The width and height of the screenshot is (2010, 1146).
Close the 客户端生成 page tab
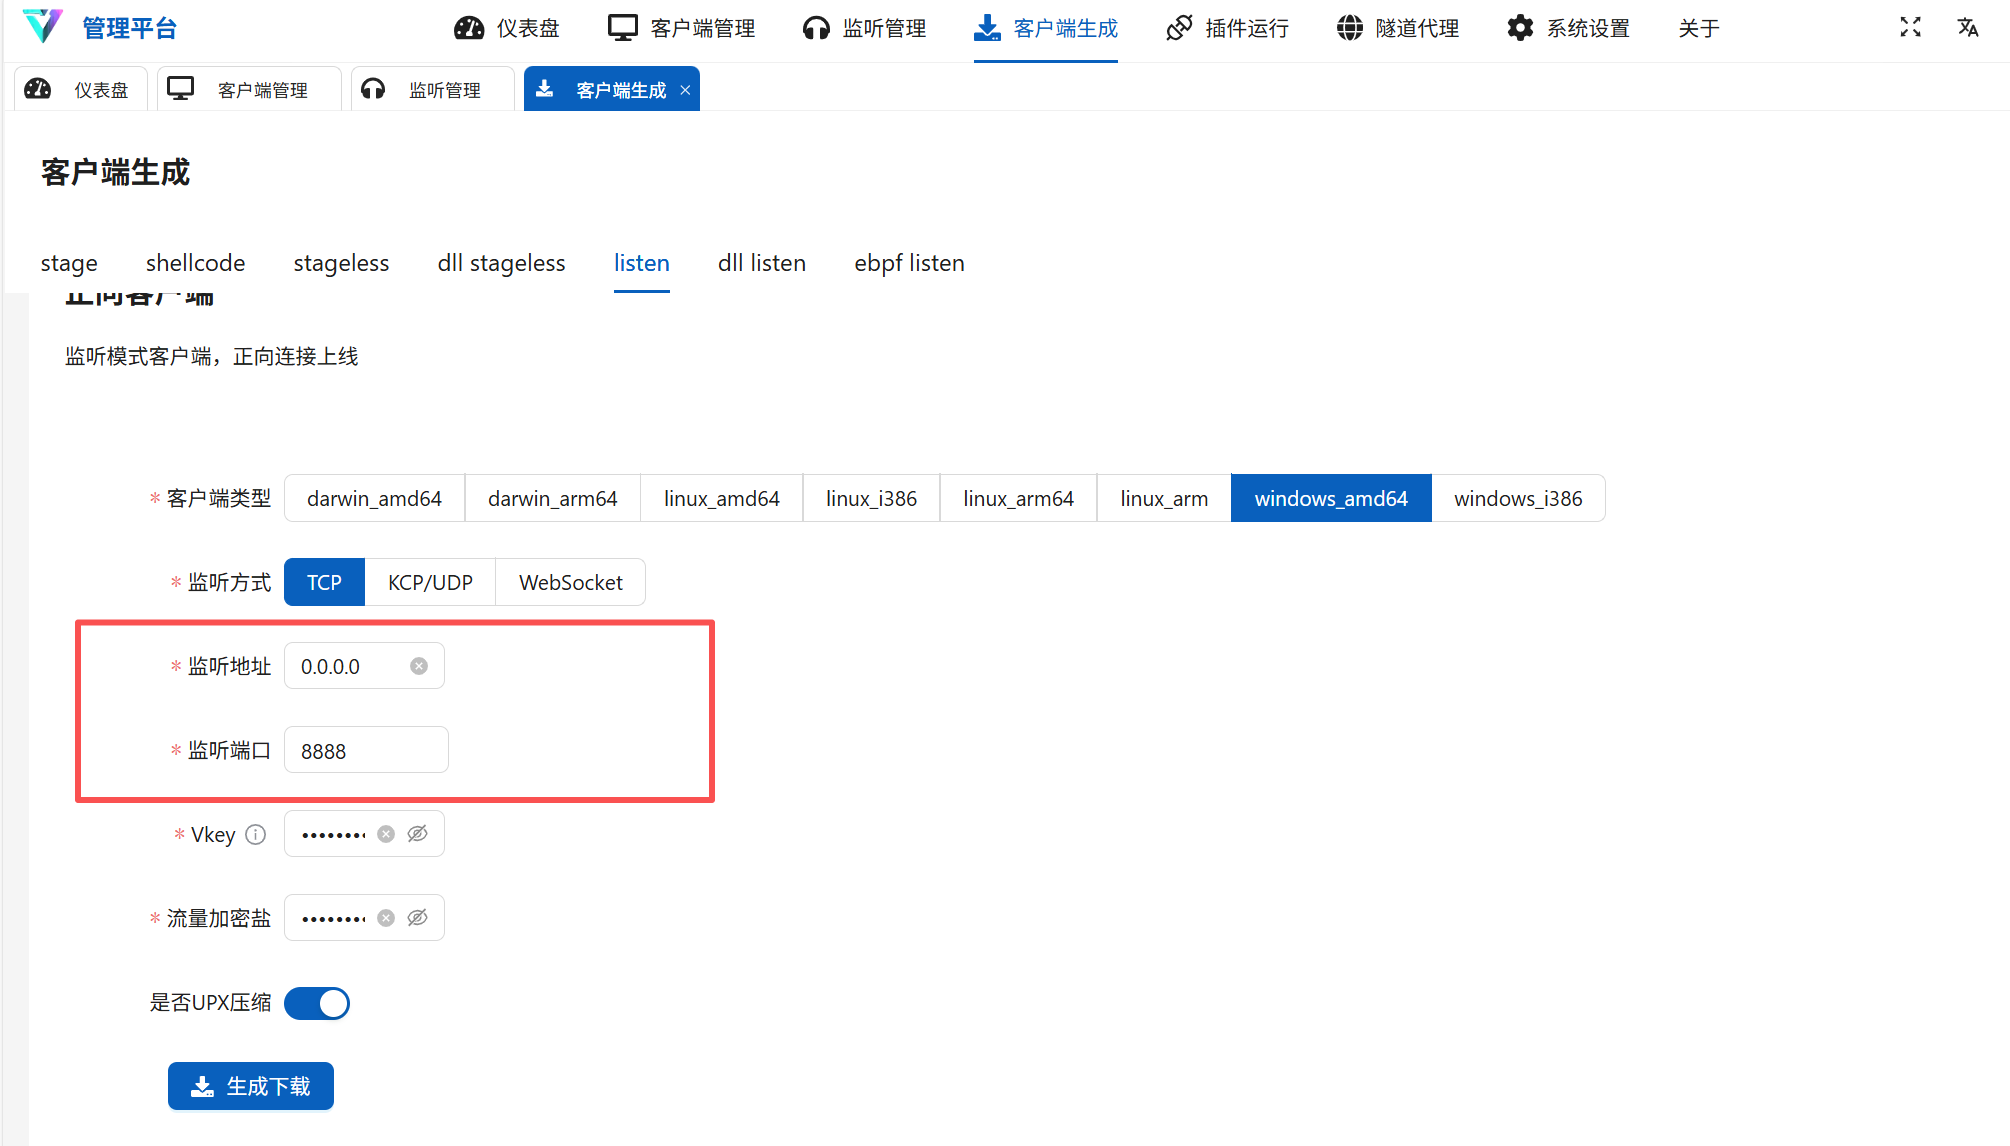(x=685, y=90)
